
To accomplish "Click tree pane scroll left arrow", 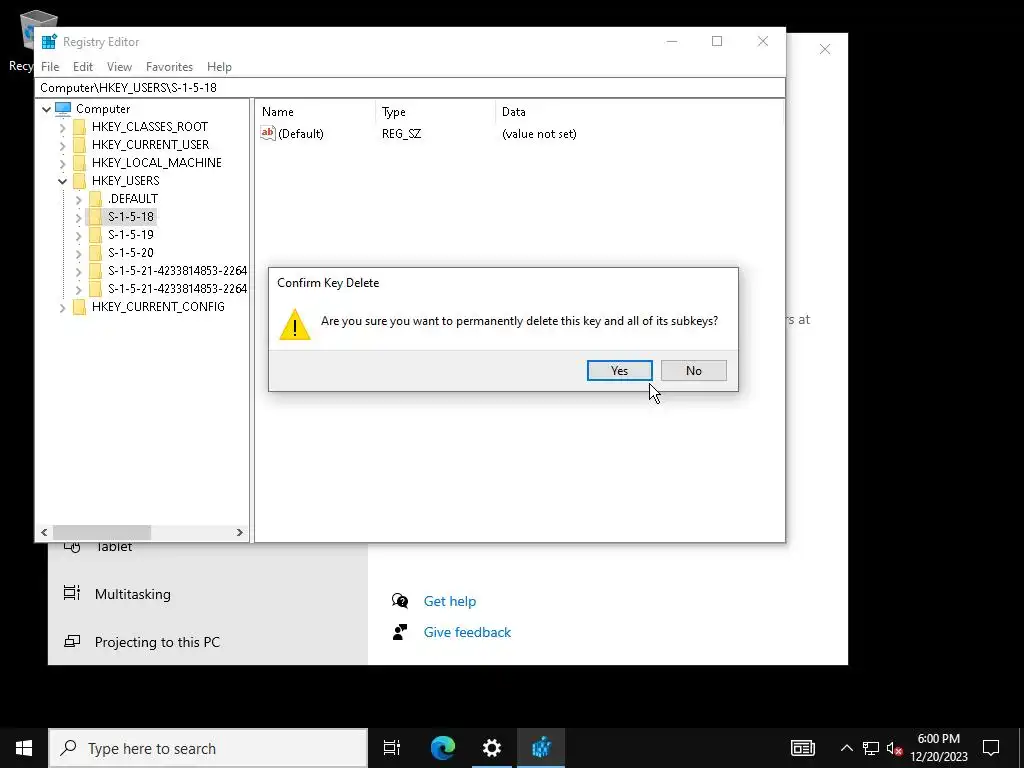I will 44,532.
